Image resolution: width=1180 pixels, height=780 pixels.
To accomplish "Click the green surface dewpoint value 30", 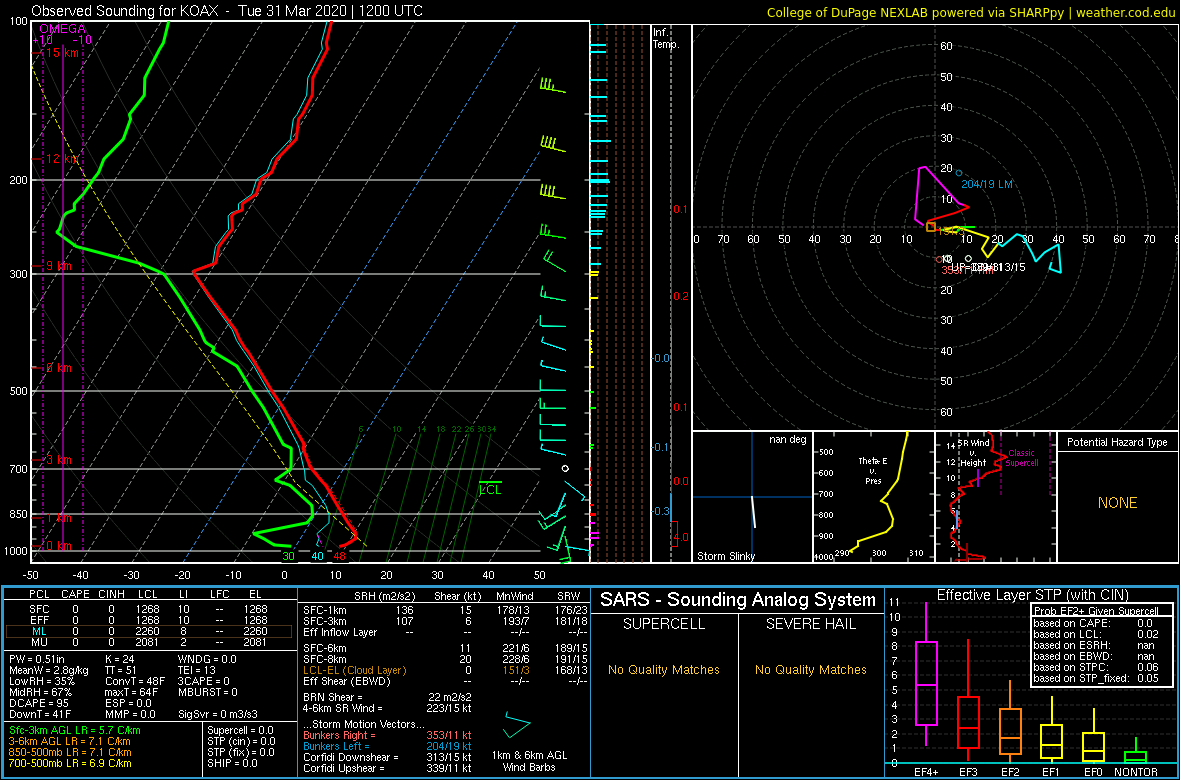I will click(x=288, y=556).
